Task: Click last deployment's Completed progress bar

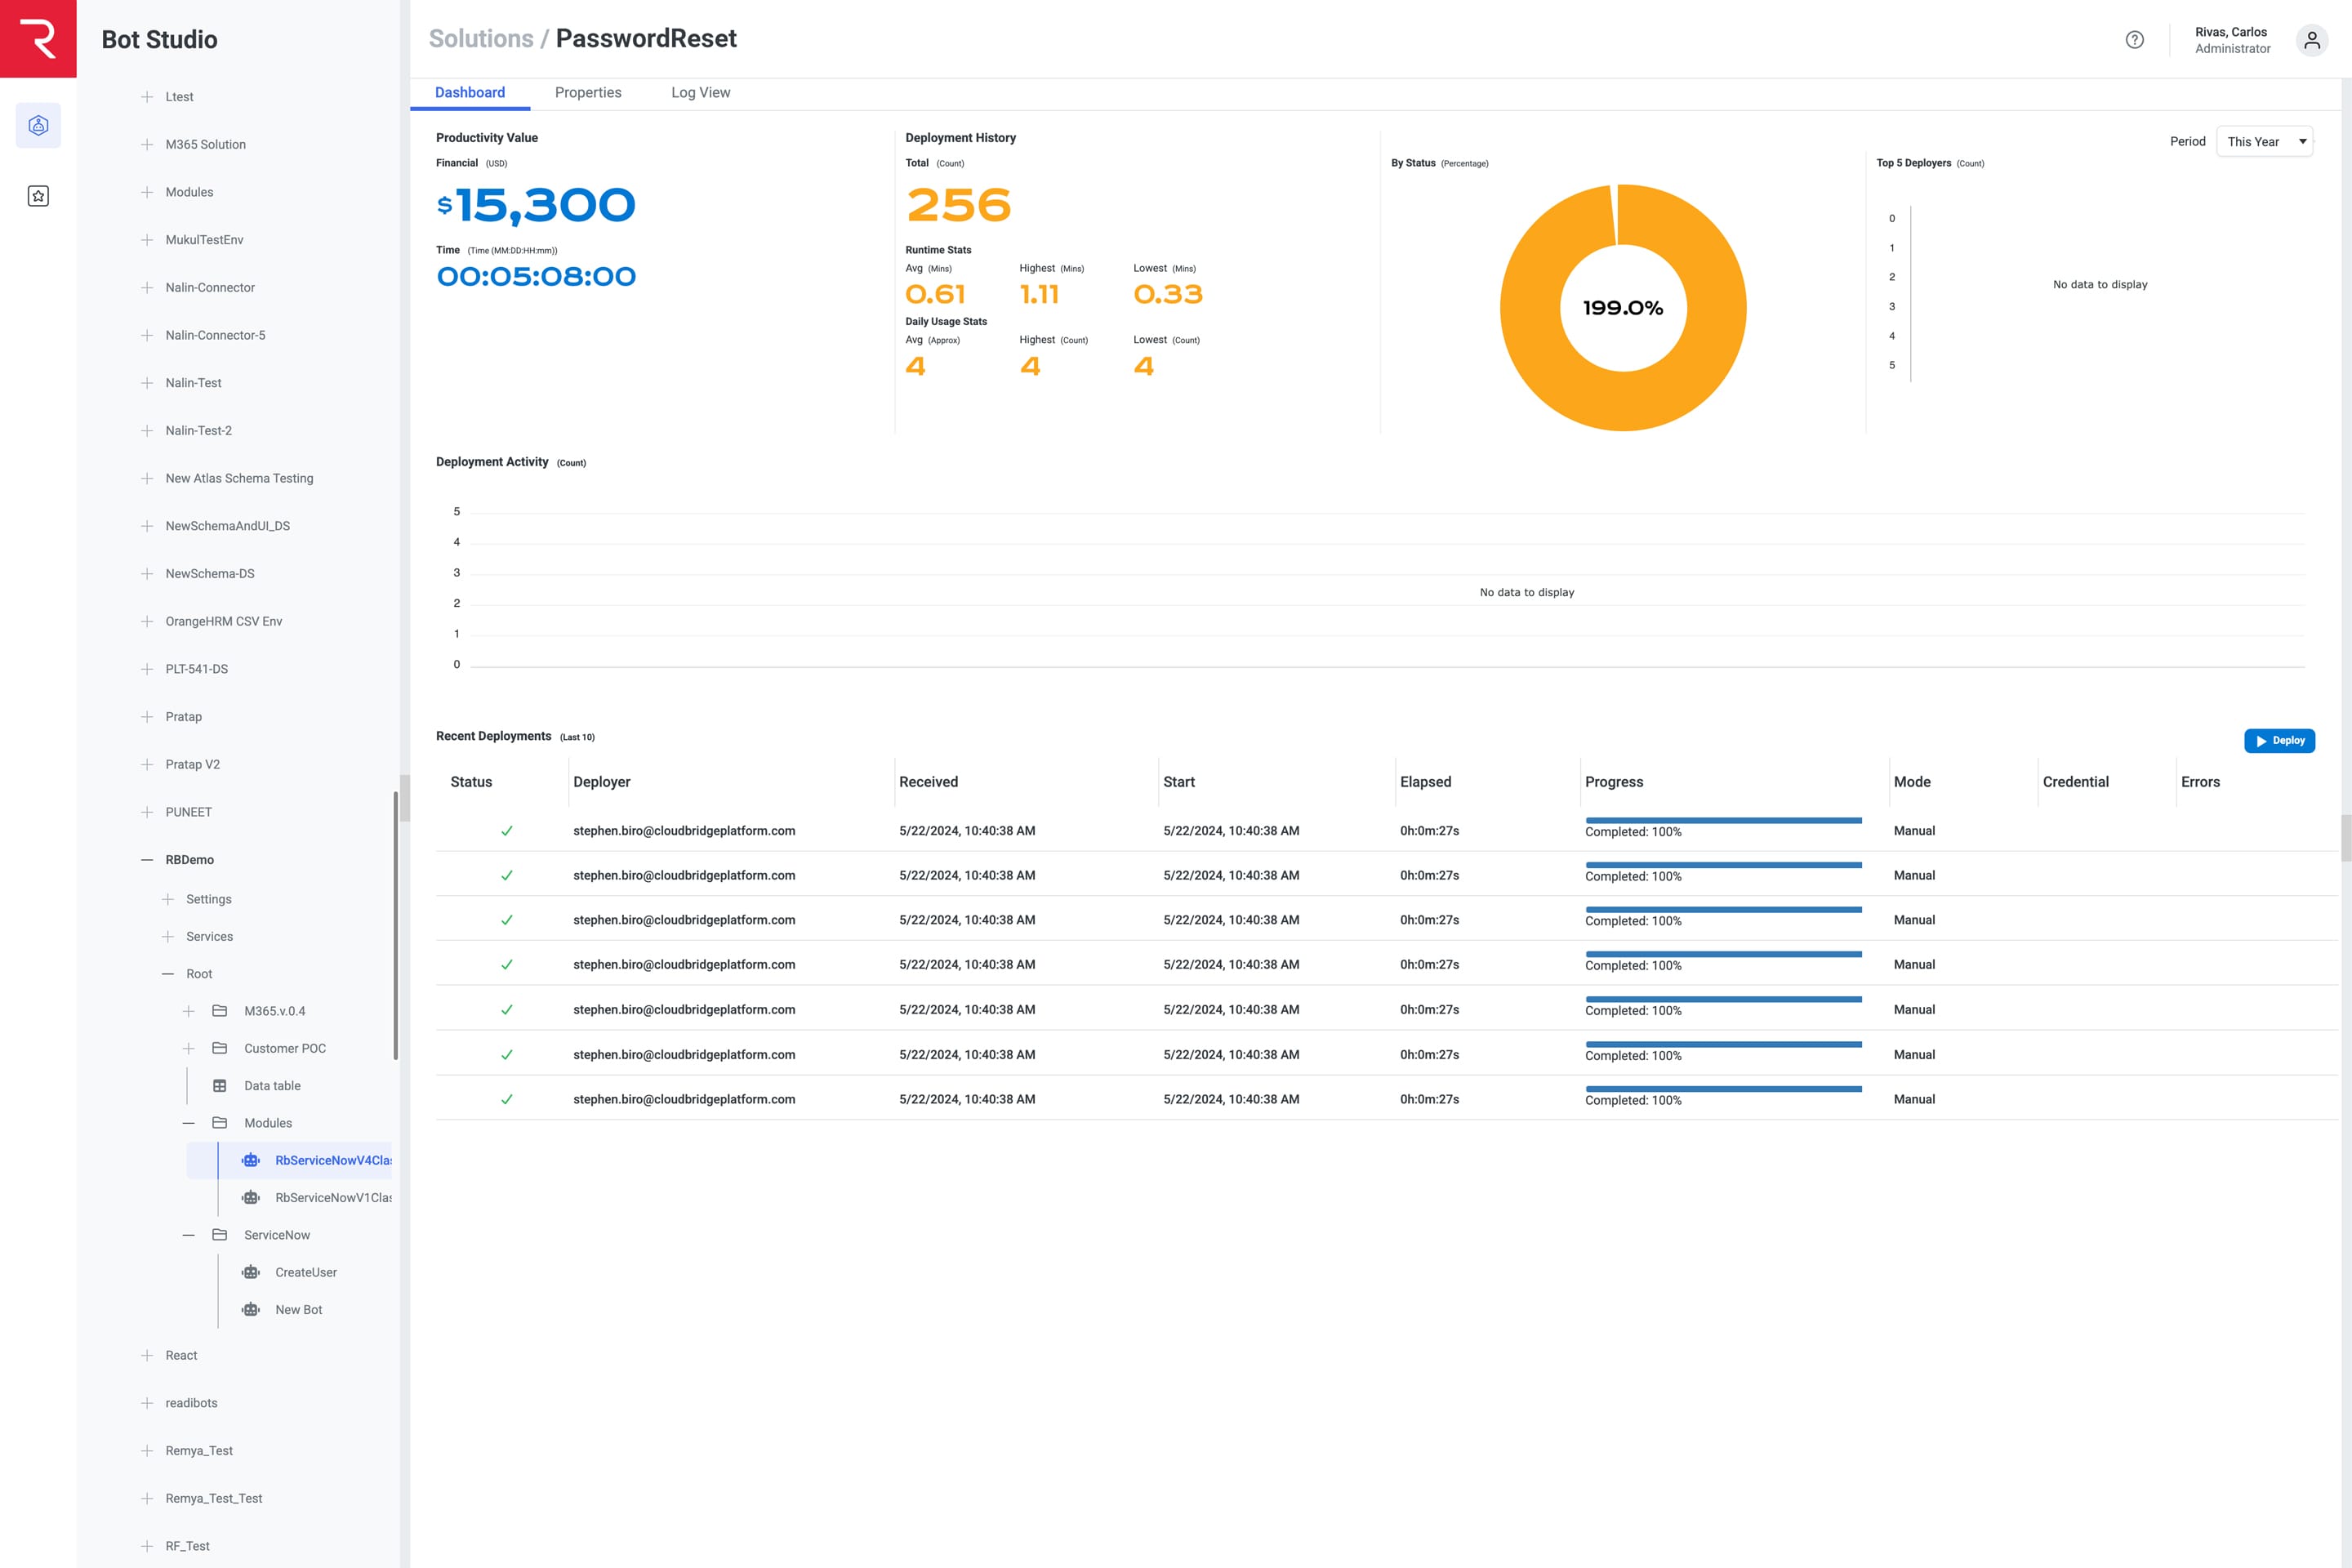Action: coord(1723,1089)
